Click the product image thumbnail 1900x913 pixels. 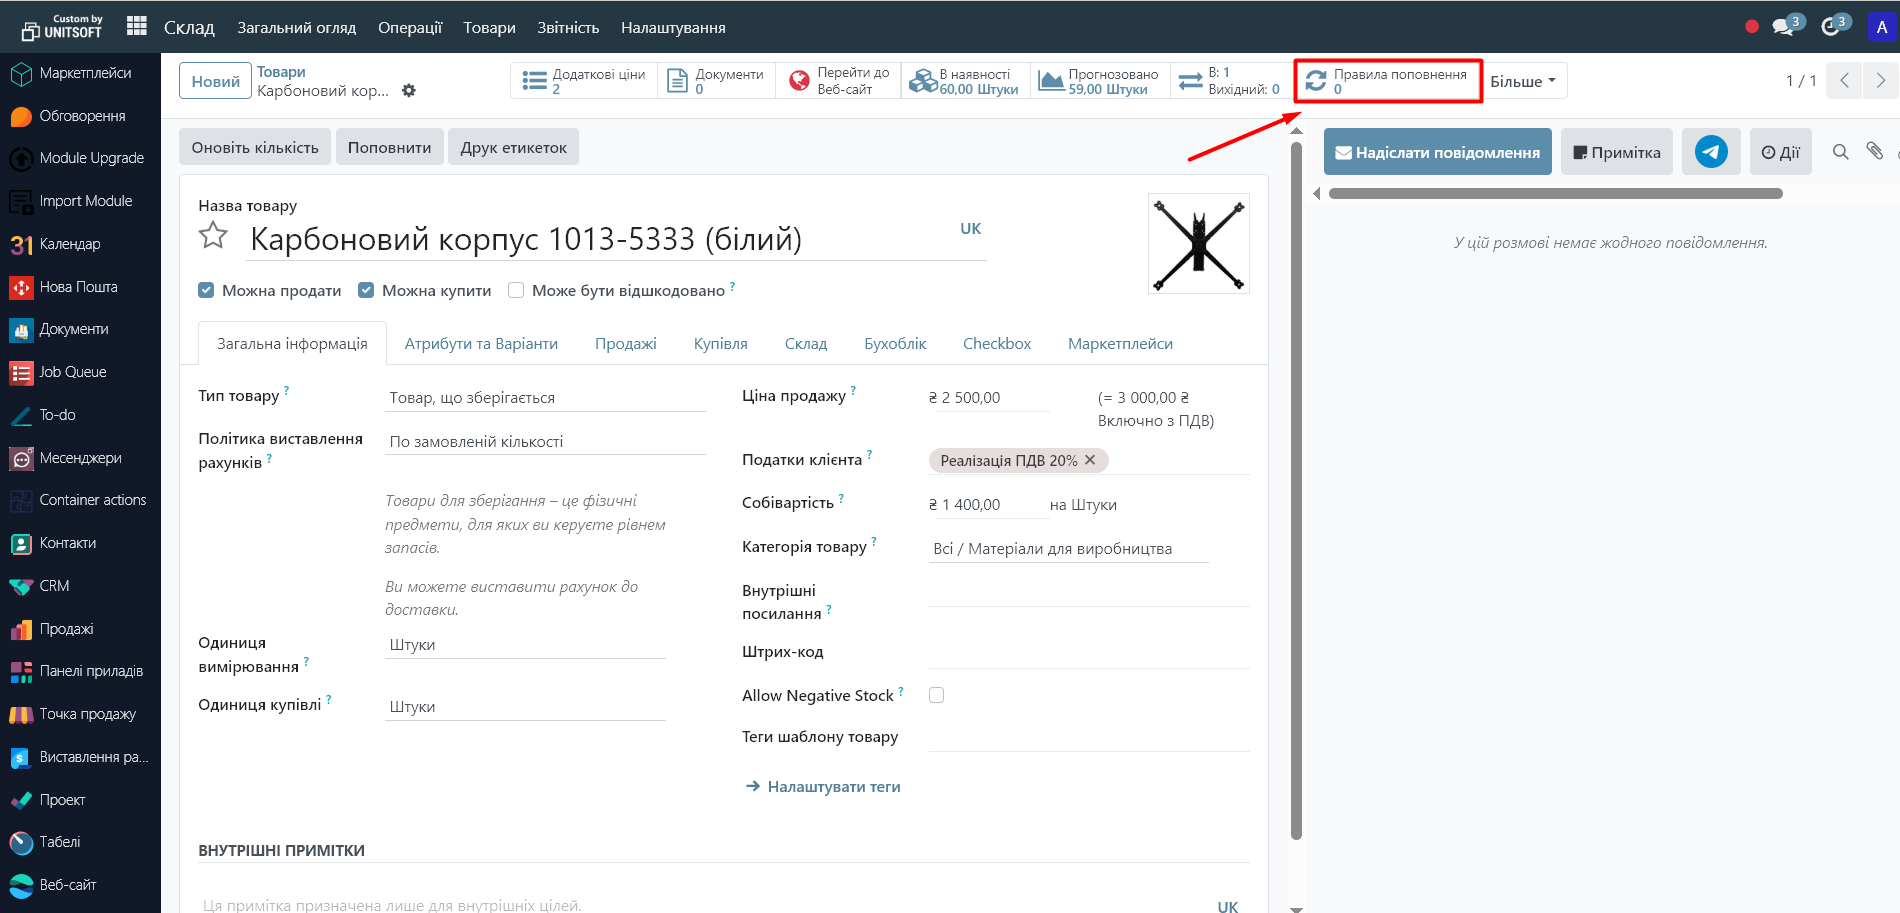click(x=1198, y=243)
